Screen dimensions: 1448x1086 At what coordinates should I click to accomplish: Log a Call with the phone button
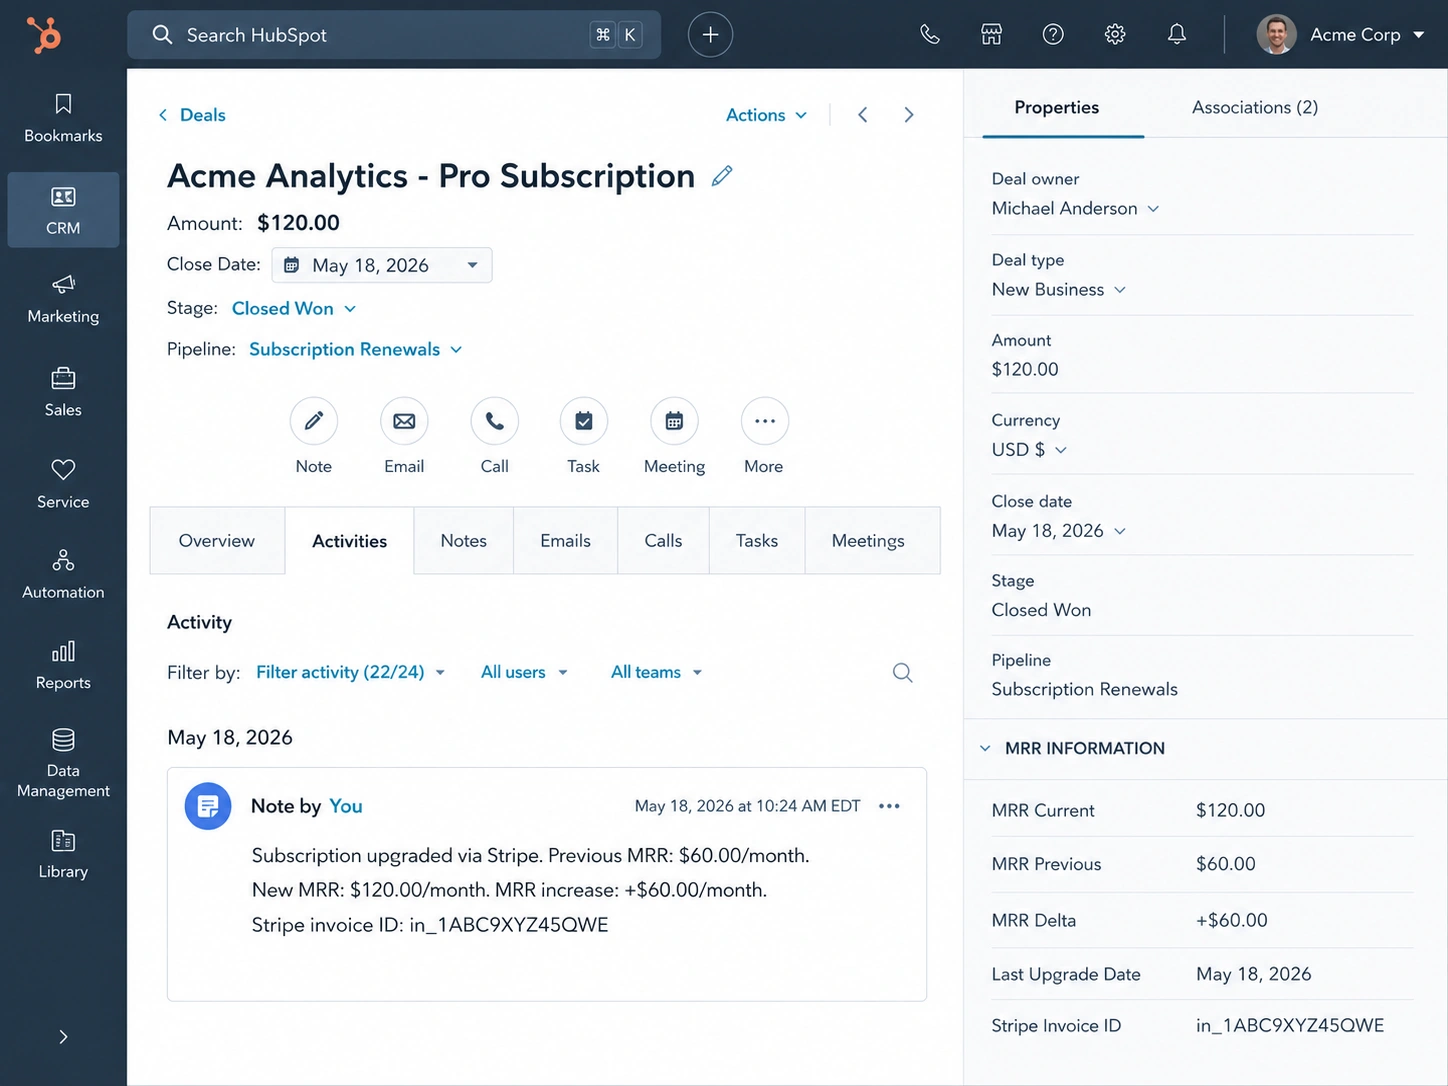(x=494, y=421)
